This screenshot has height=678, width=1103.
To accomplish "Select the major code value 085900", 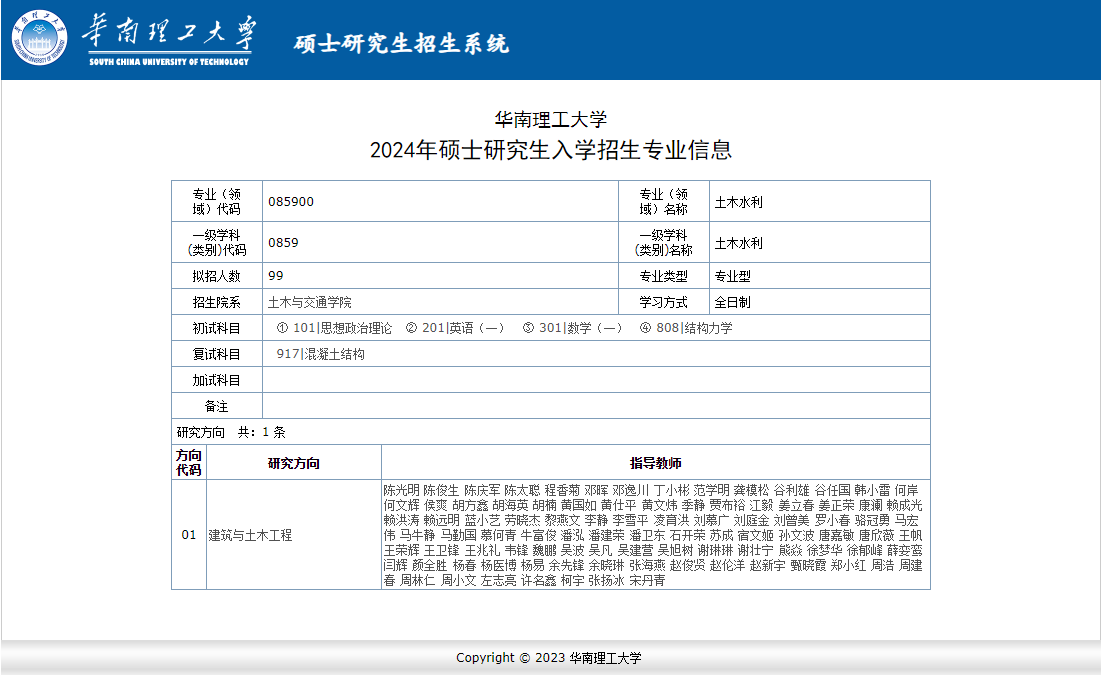I will pos(291,202).
